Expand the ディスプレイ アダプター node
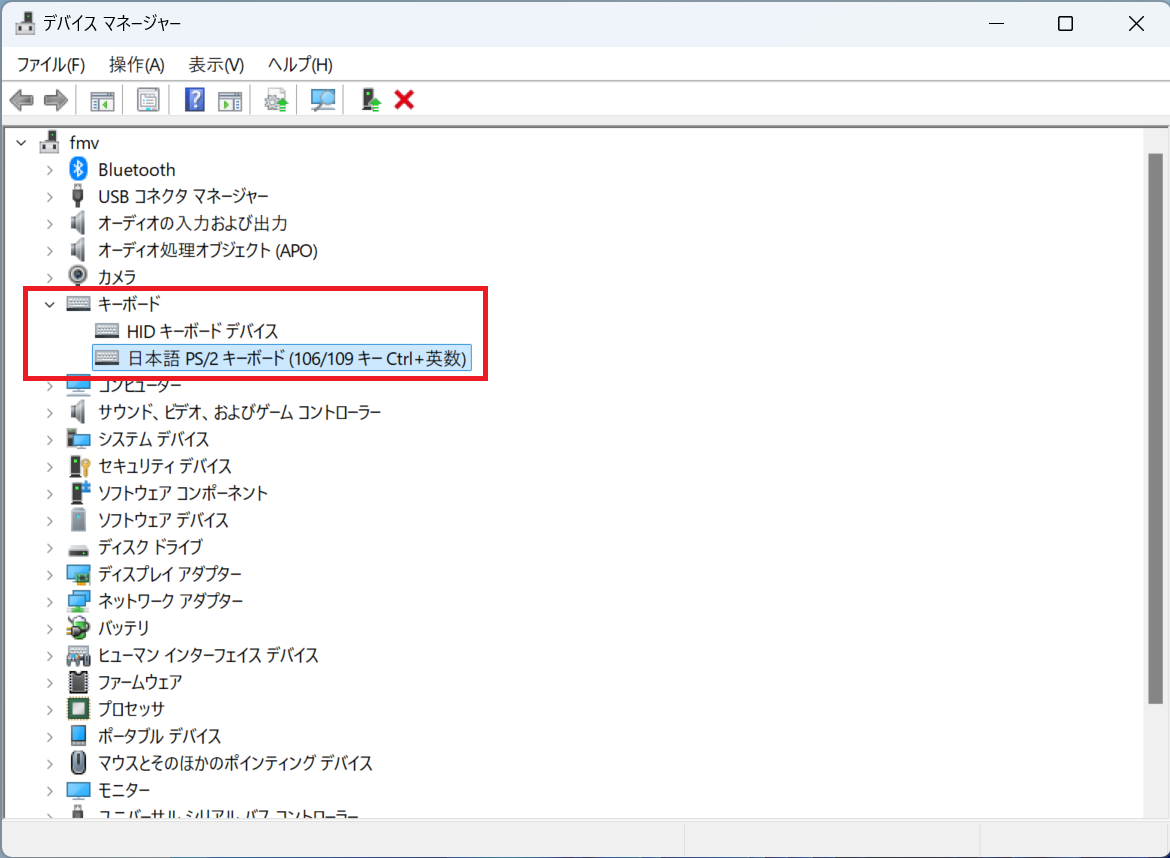Image resolution: width=1170 pixels, height=858 pixels. (x=49, y=574)
